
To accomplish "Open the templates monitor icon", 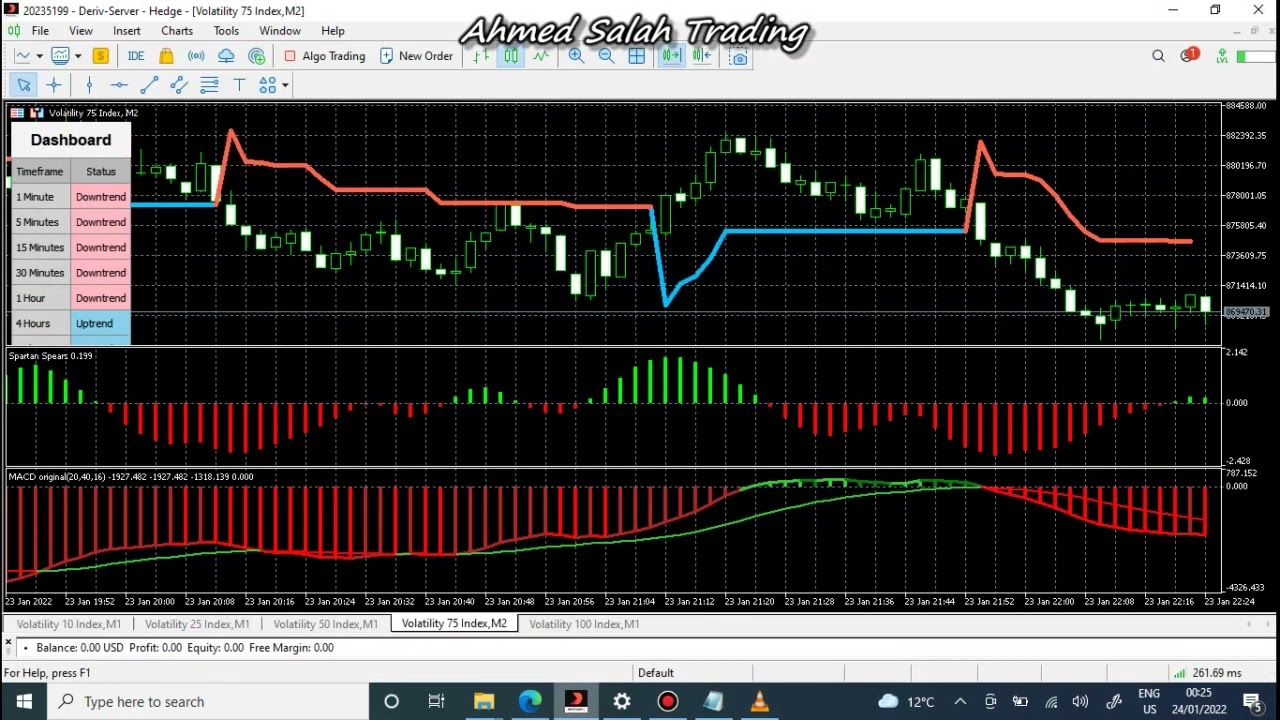I will coord(60,56).
